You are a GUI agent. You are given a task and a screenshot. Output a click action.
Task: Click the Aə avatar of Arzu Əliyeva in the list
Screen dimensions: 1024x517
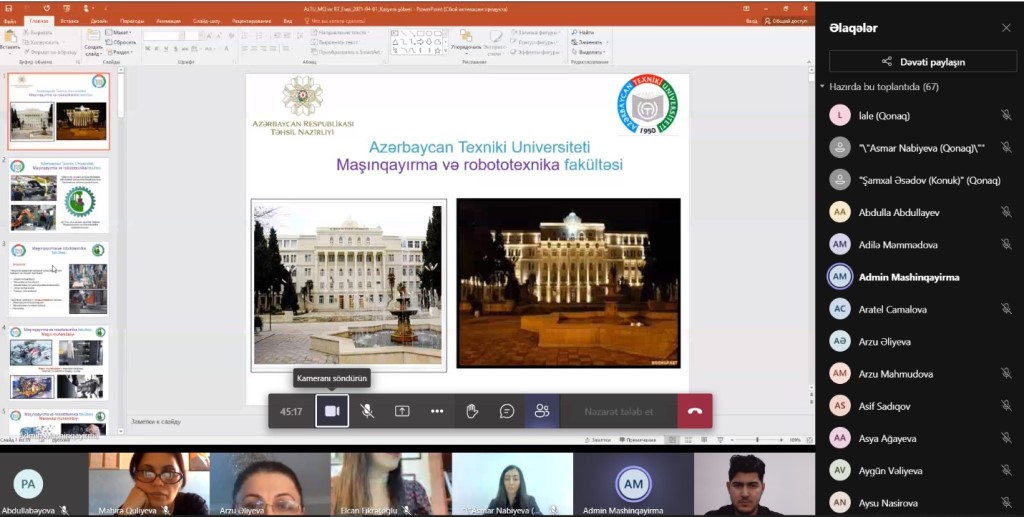[x=840, y=341]
